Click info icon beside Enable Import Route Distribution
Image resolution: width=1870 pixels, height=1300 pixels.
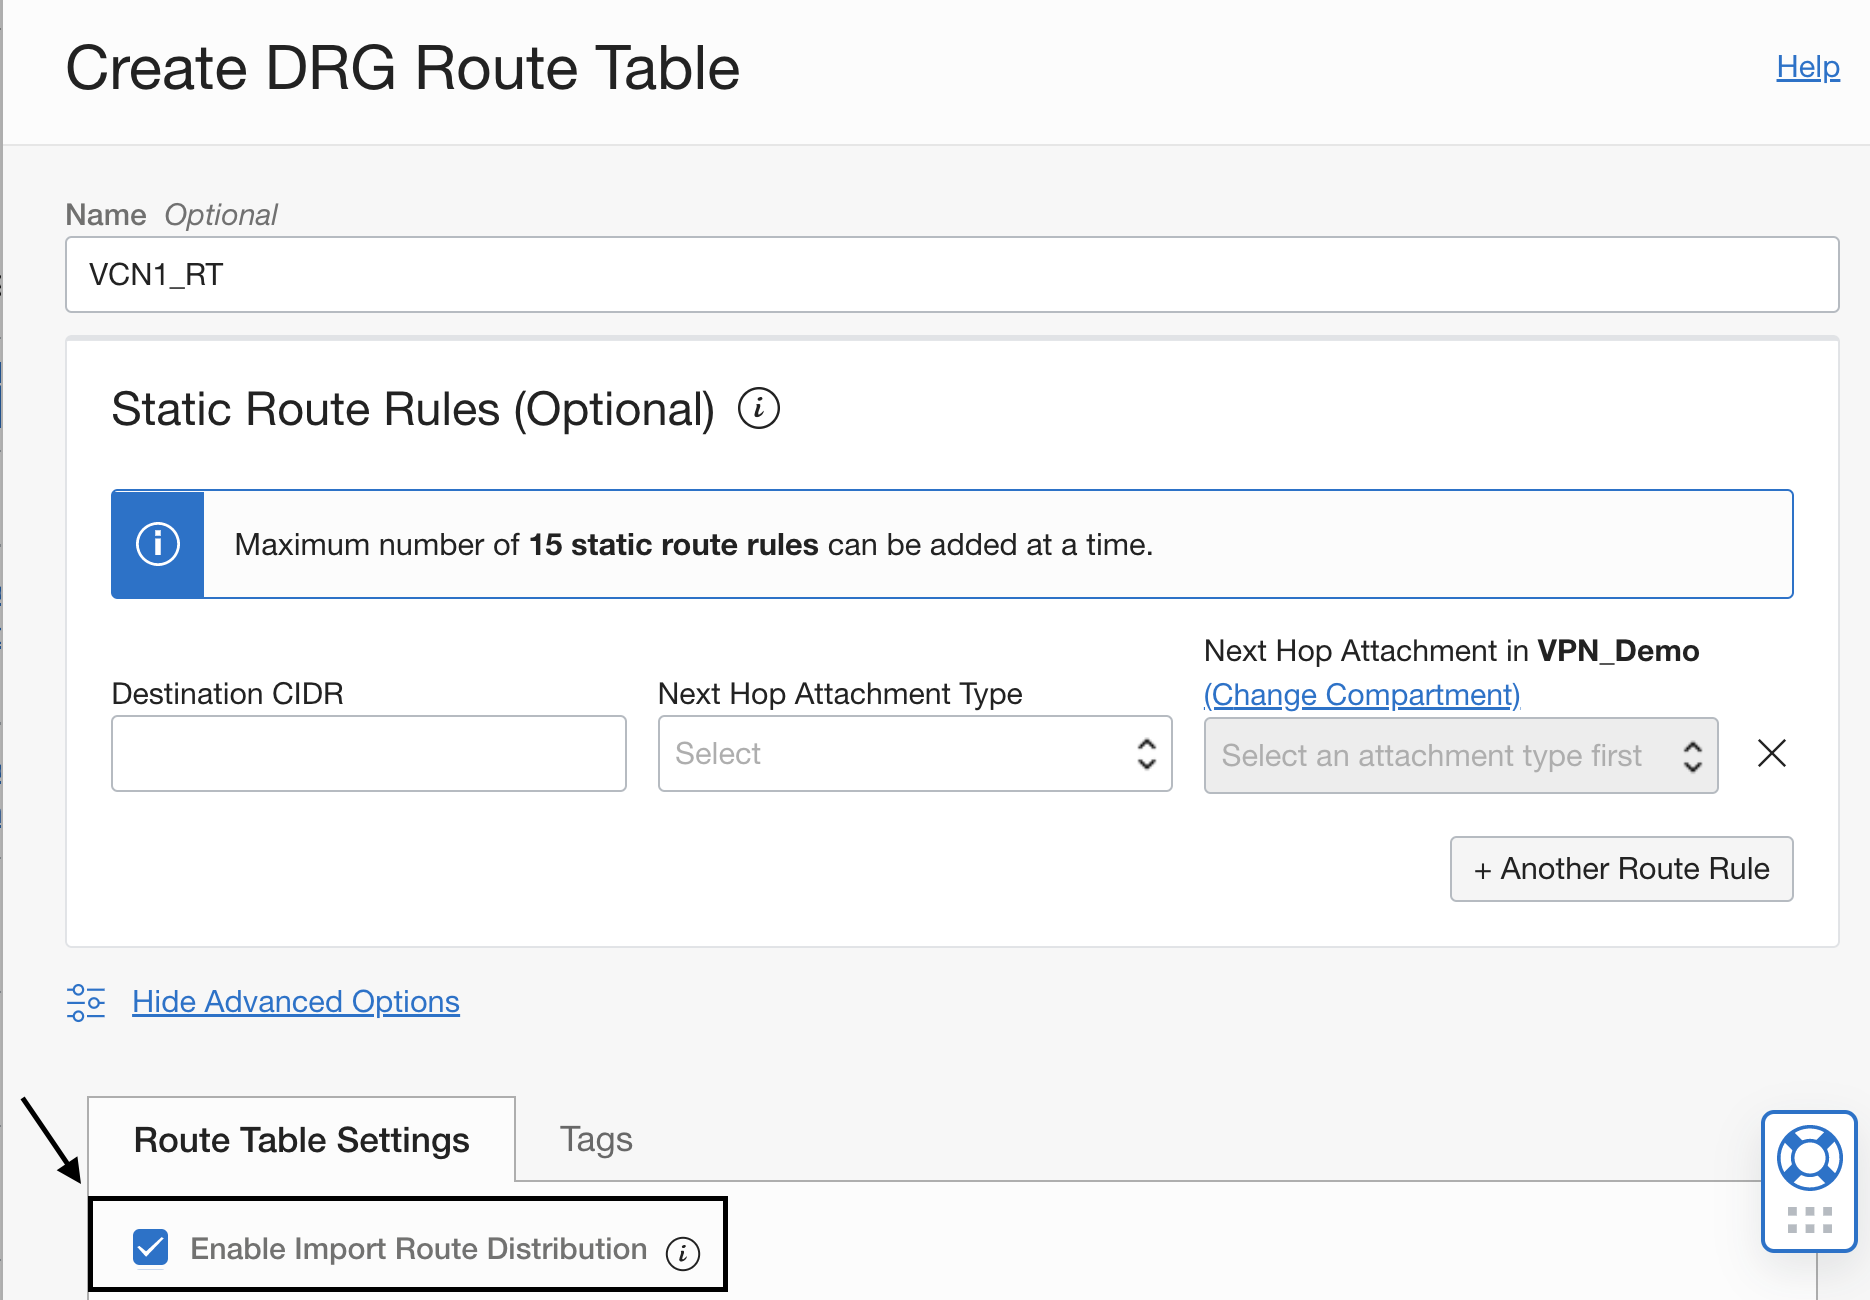(683, 1253)
